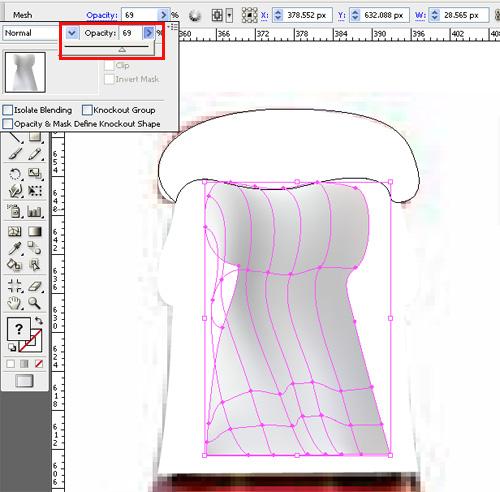Screen dimensions: 500x492
Task: Select the Gradient tool
Action: coord(35,231)
